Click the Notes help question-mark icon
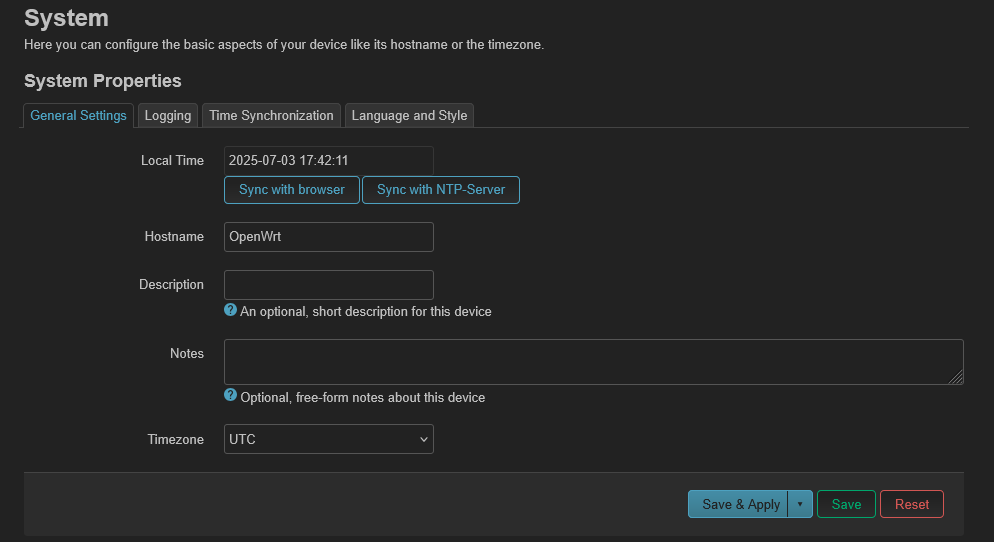The height and width of the screenshot is (542, 994). tap(230, 396)
